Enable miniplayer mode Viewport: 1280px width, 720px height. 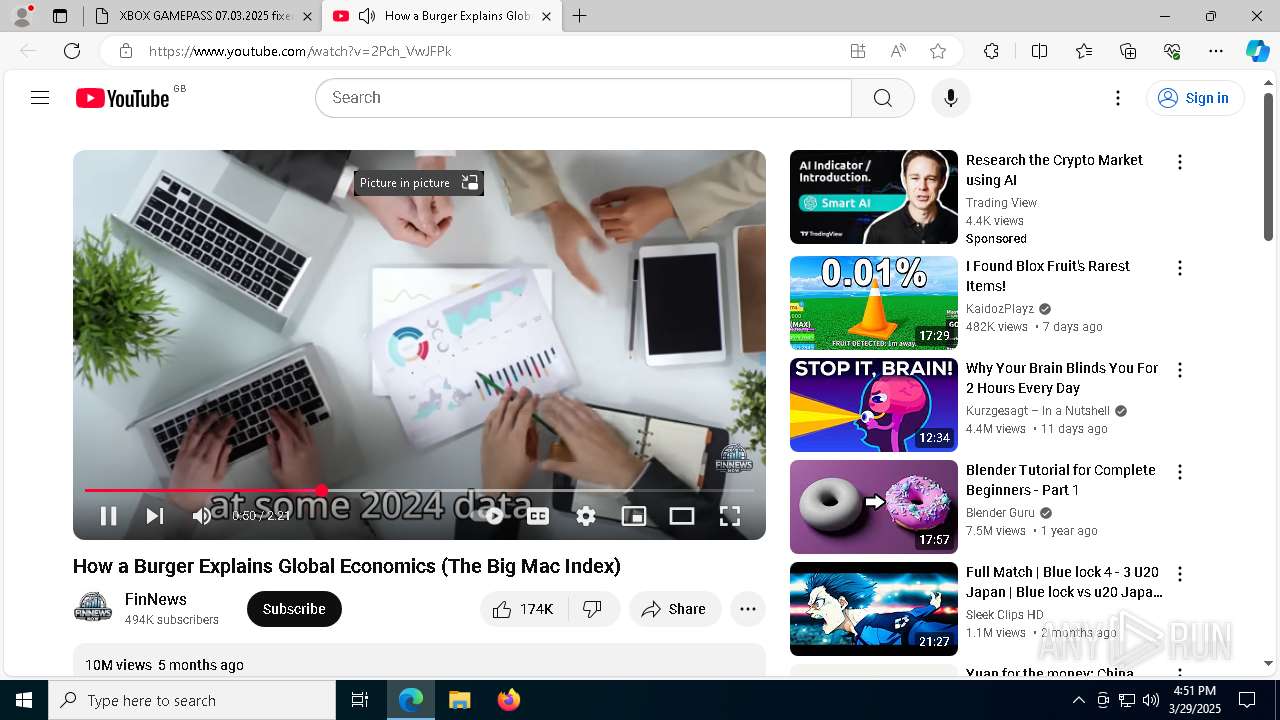pyautogui.click(x=634, y=516)
